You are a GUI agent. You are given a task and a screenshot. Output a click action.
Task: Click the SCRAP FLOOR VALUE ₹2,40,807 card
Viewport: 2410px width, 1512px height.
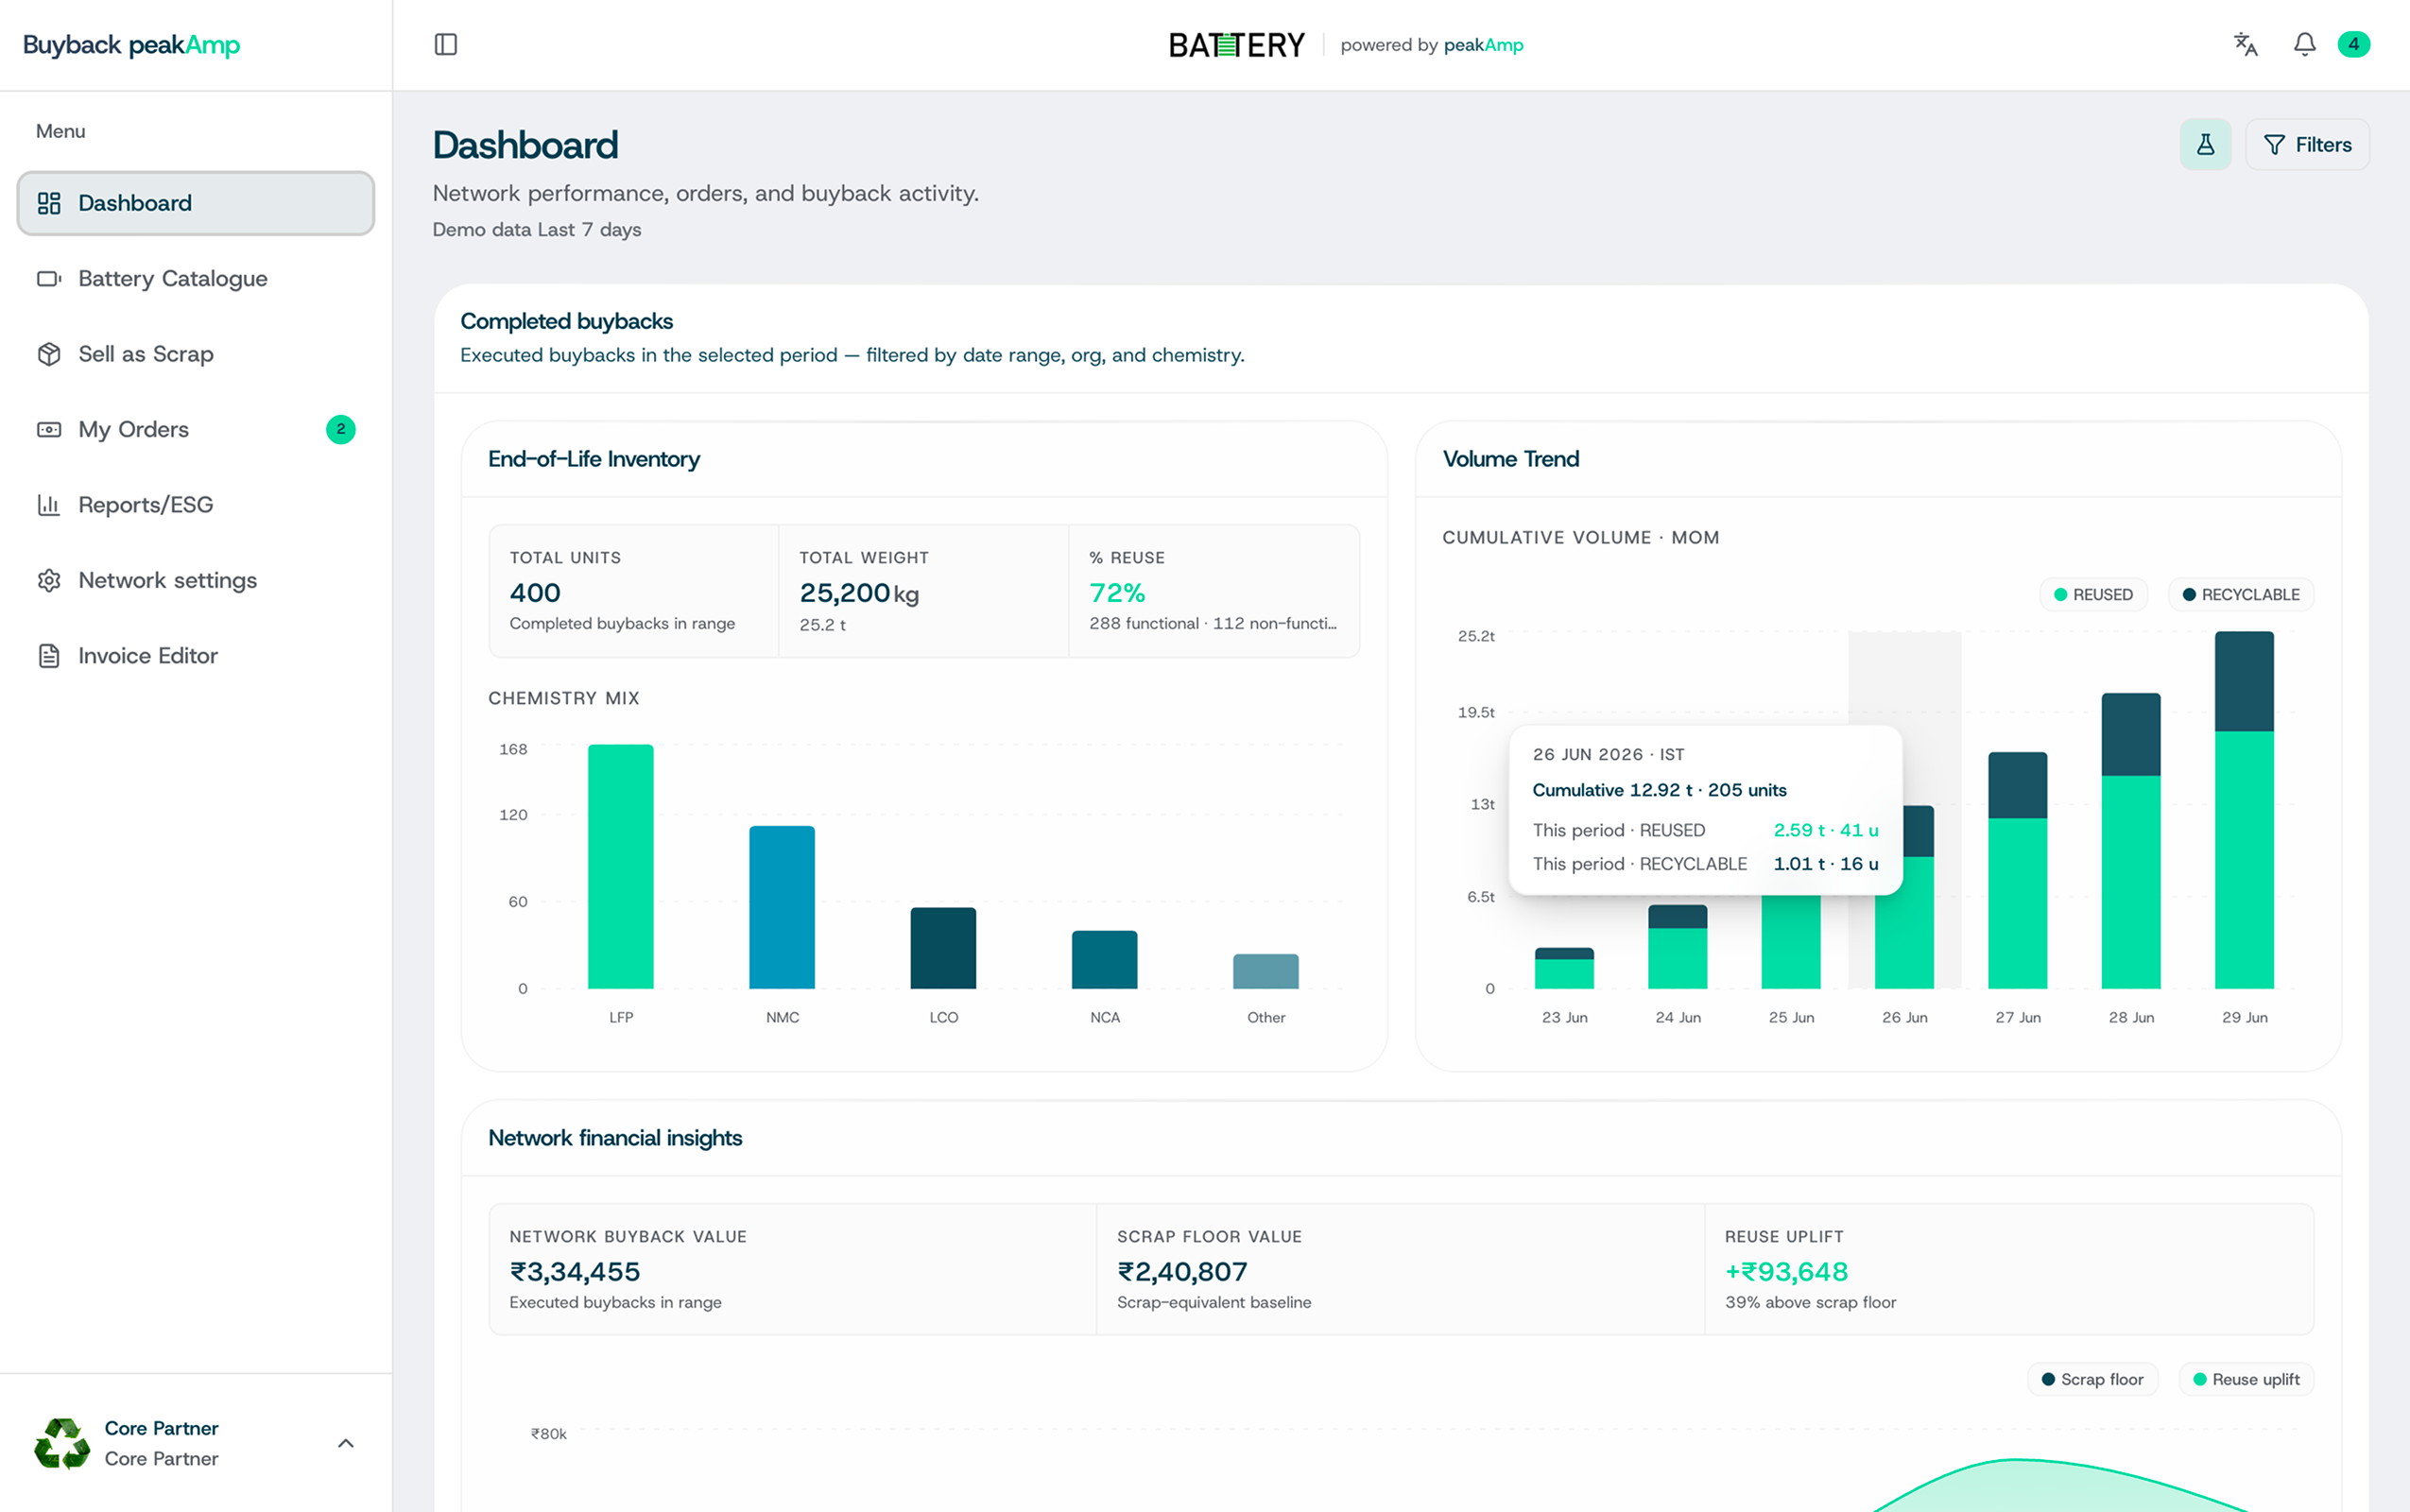click(1400, 1269)
